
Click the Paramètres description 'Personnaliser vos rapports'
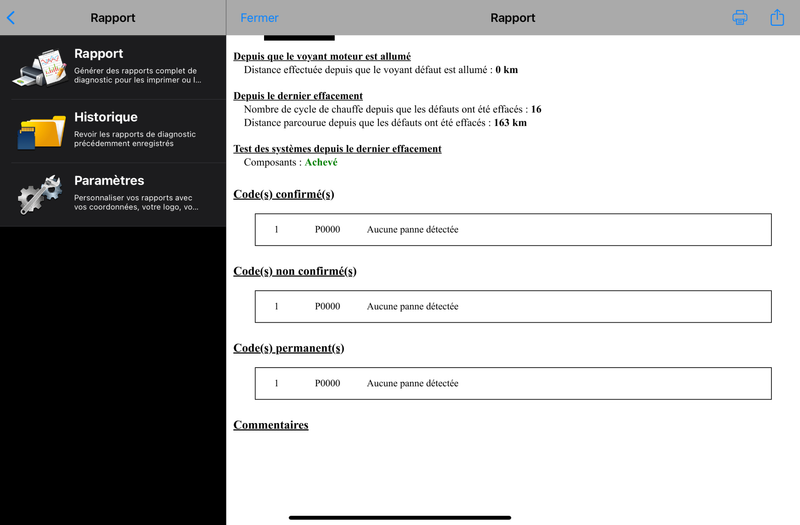pos(136,203)
